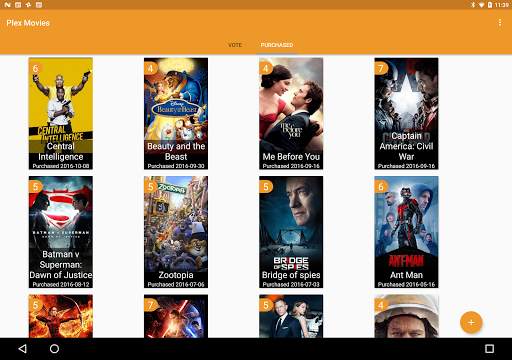This screenshot has width=512, height=360.
Task: Tap the Android home circle icon
Action: 54,349
